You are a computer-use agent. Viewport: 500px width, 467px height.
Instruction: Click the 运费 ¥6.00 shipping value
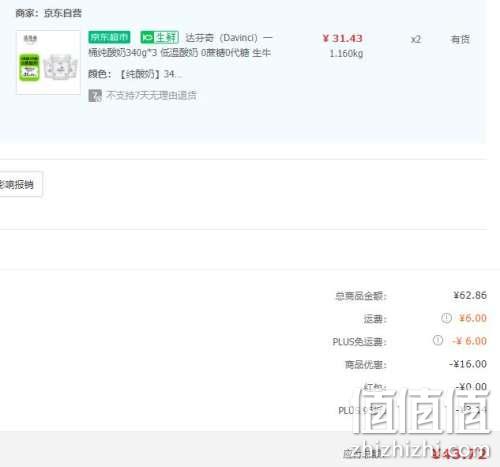(473, 318)
